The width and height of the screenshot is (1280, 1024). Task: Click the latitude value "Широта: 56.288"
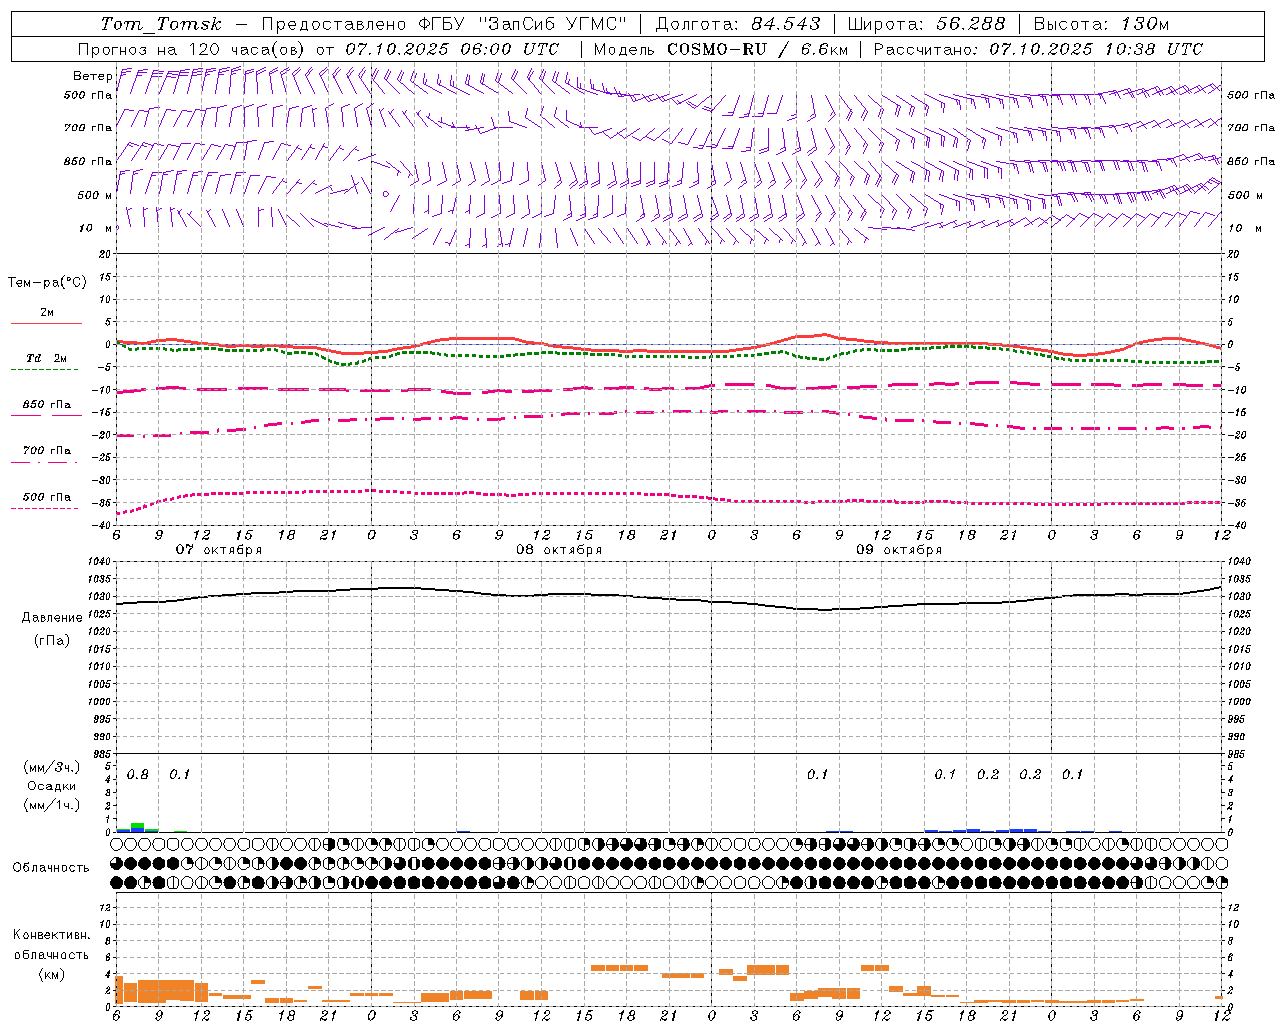point(926,24)
